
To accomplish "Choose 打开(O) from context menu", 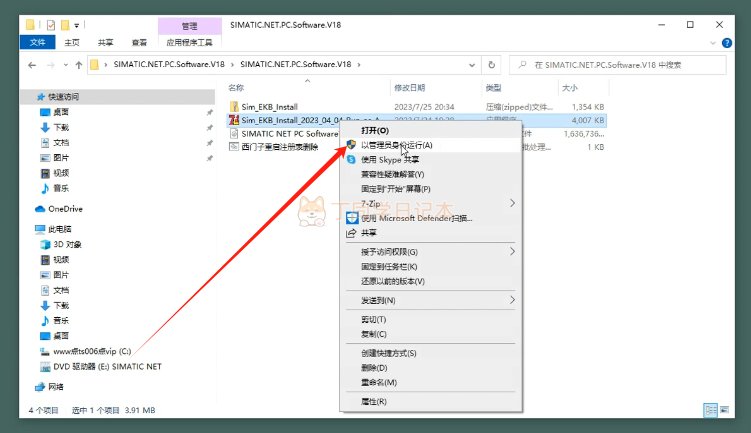I will tap(431, 130).
